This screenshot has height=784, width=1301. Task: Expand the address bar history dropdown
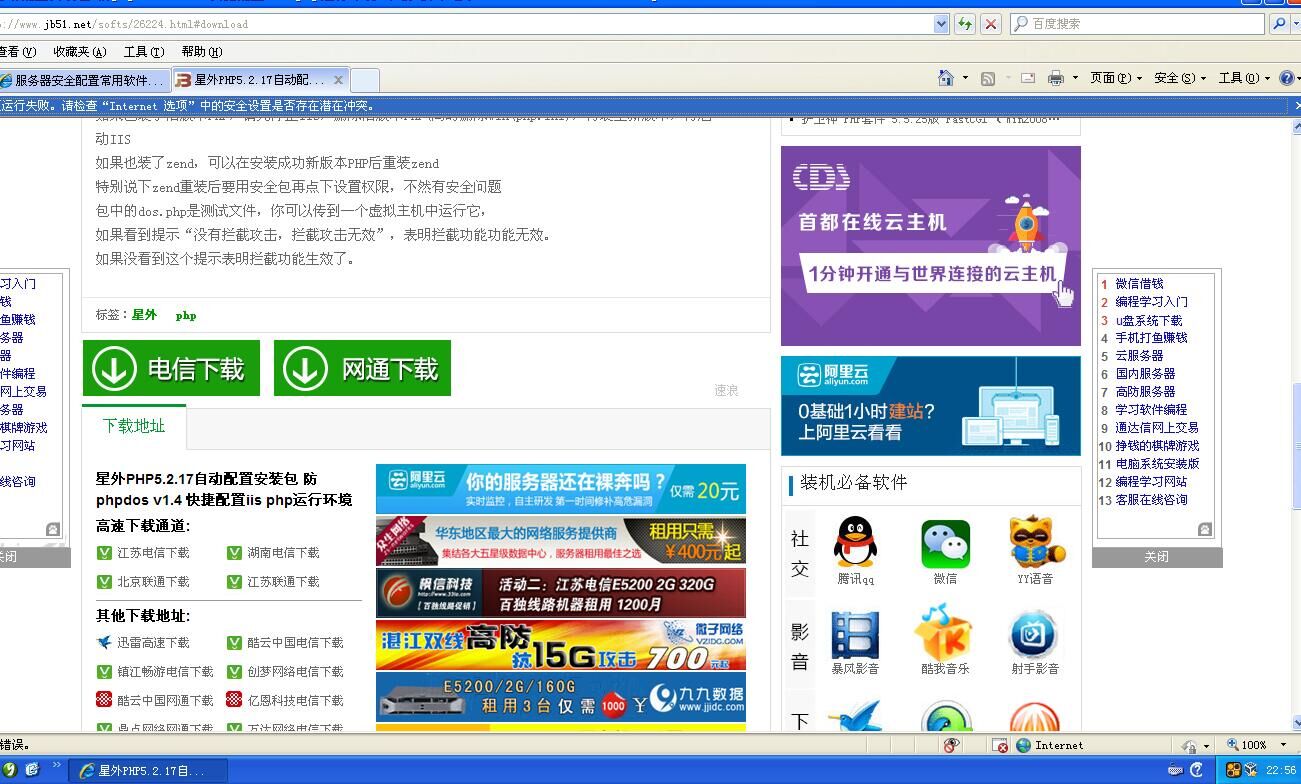coord(941,24)
